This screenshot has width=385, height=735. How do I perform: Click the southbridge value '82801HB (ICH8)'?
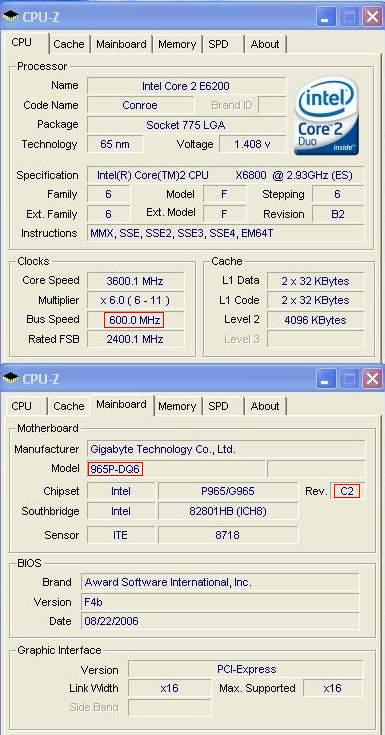click(228, 511)
